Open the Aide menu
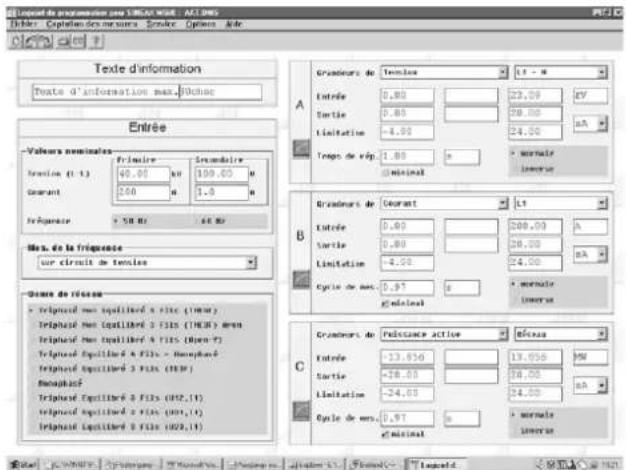 [234, 24]
